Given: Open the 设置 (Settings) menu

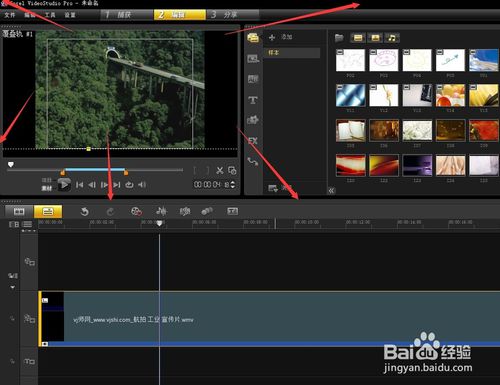Looking at the screenshot, I should click(x=70, y=15).
